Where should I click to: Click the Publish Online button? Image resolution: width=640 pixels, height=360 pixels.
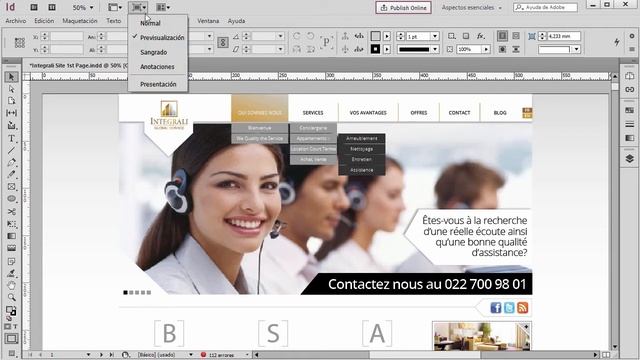[x=403, y=7]
